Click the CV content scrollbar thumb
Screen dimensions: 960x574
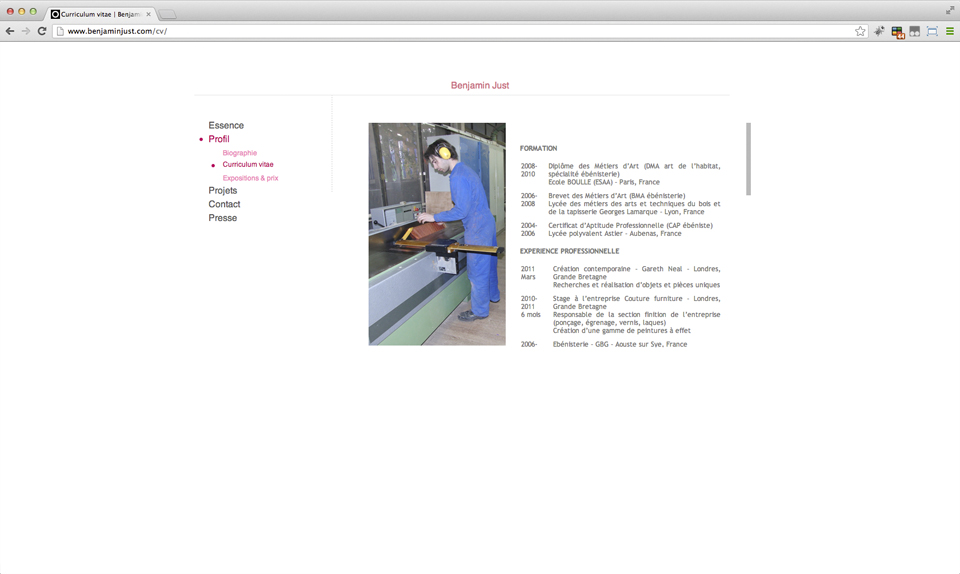(x=748, y=159)
